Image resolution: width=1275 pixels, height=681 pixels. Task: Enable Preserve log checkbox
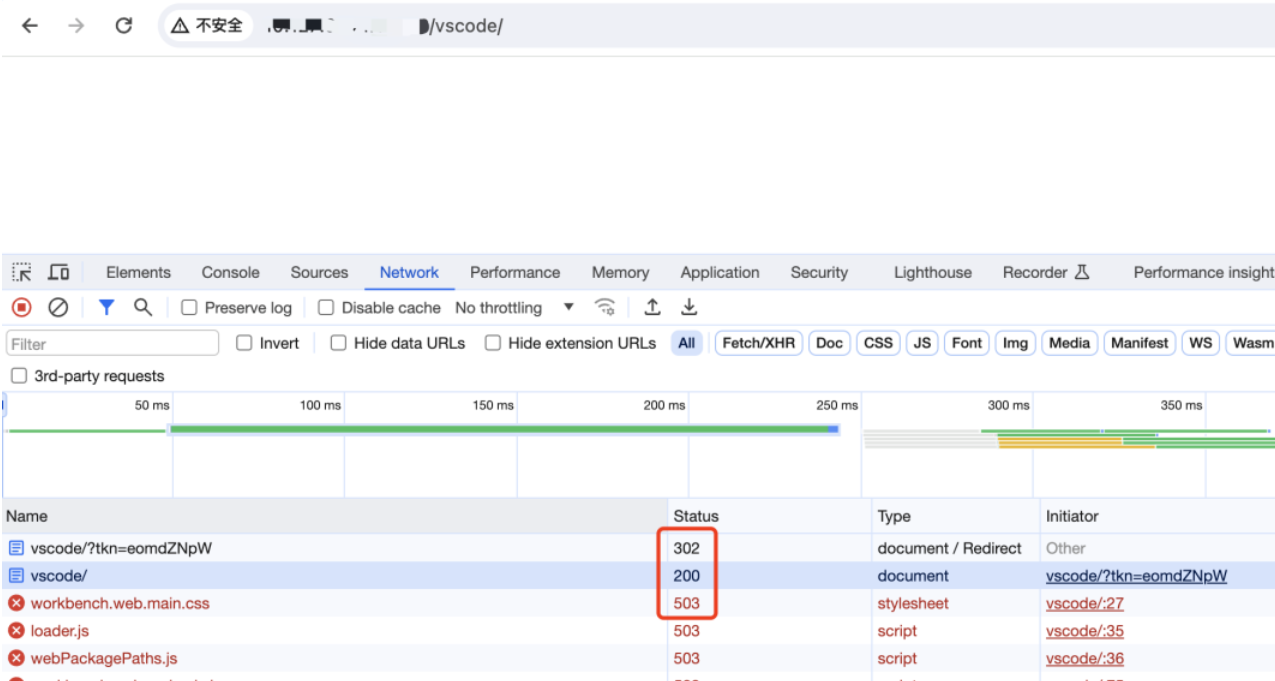click(189, 308)
